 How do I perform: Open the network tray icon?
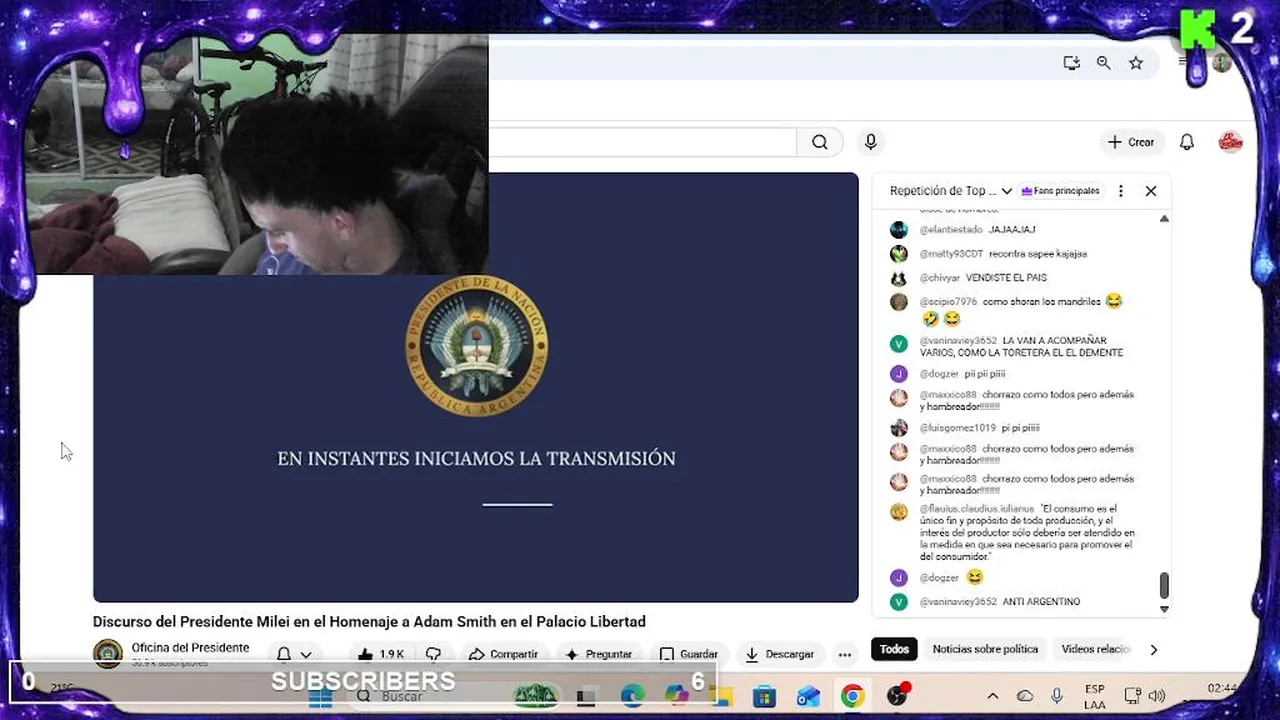point(1133,696)
